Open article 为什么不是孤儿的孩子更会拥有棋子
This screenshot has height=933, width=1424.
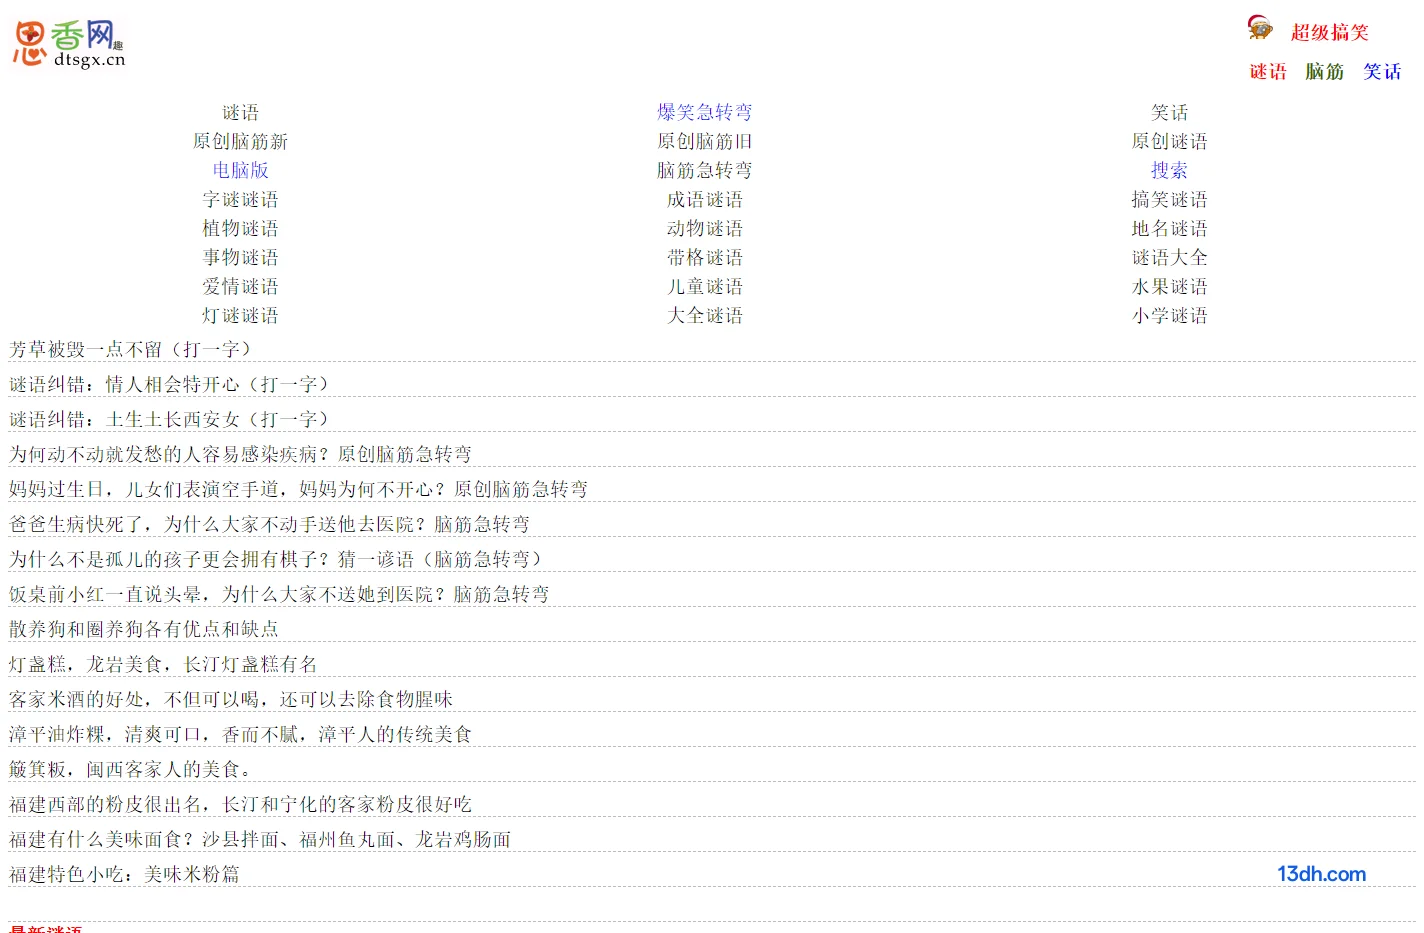[279, 560]
